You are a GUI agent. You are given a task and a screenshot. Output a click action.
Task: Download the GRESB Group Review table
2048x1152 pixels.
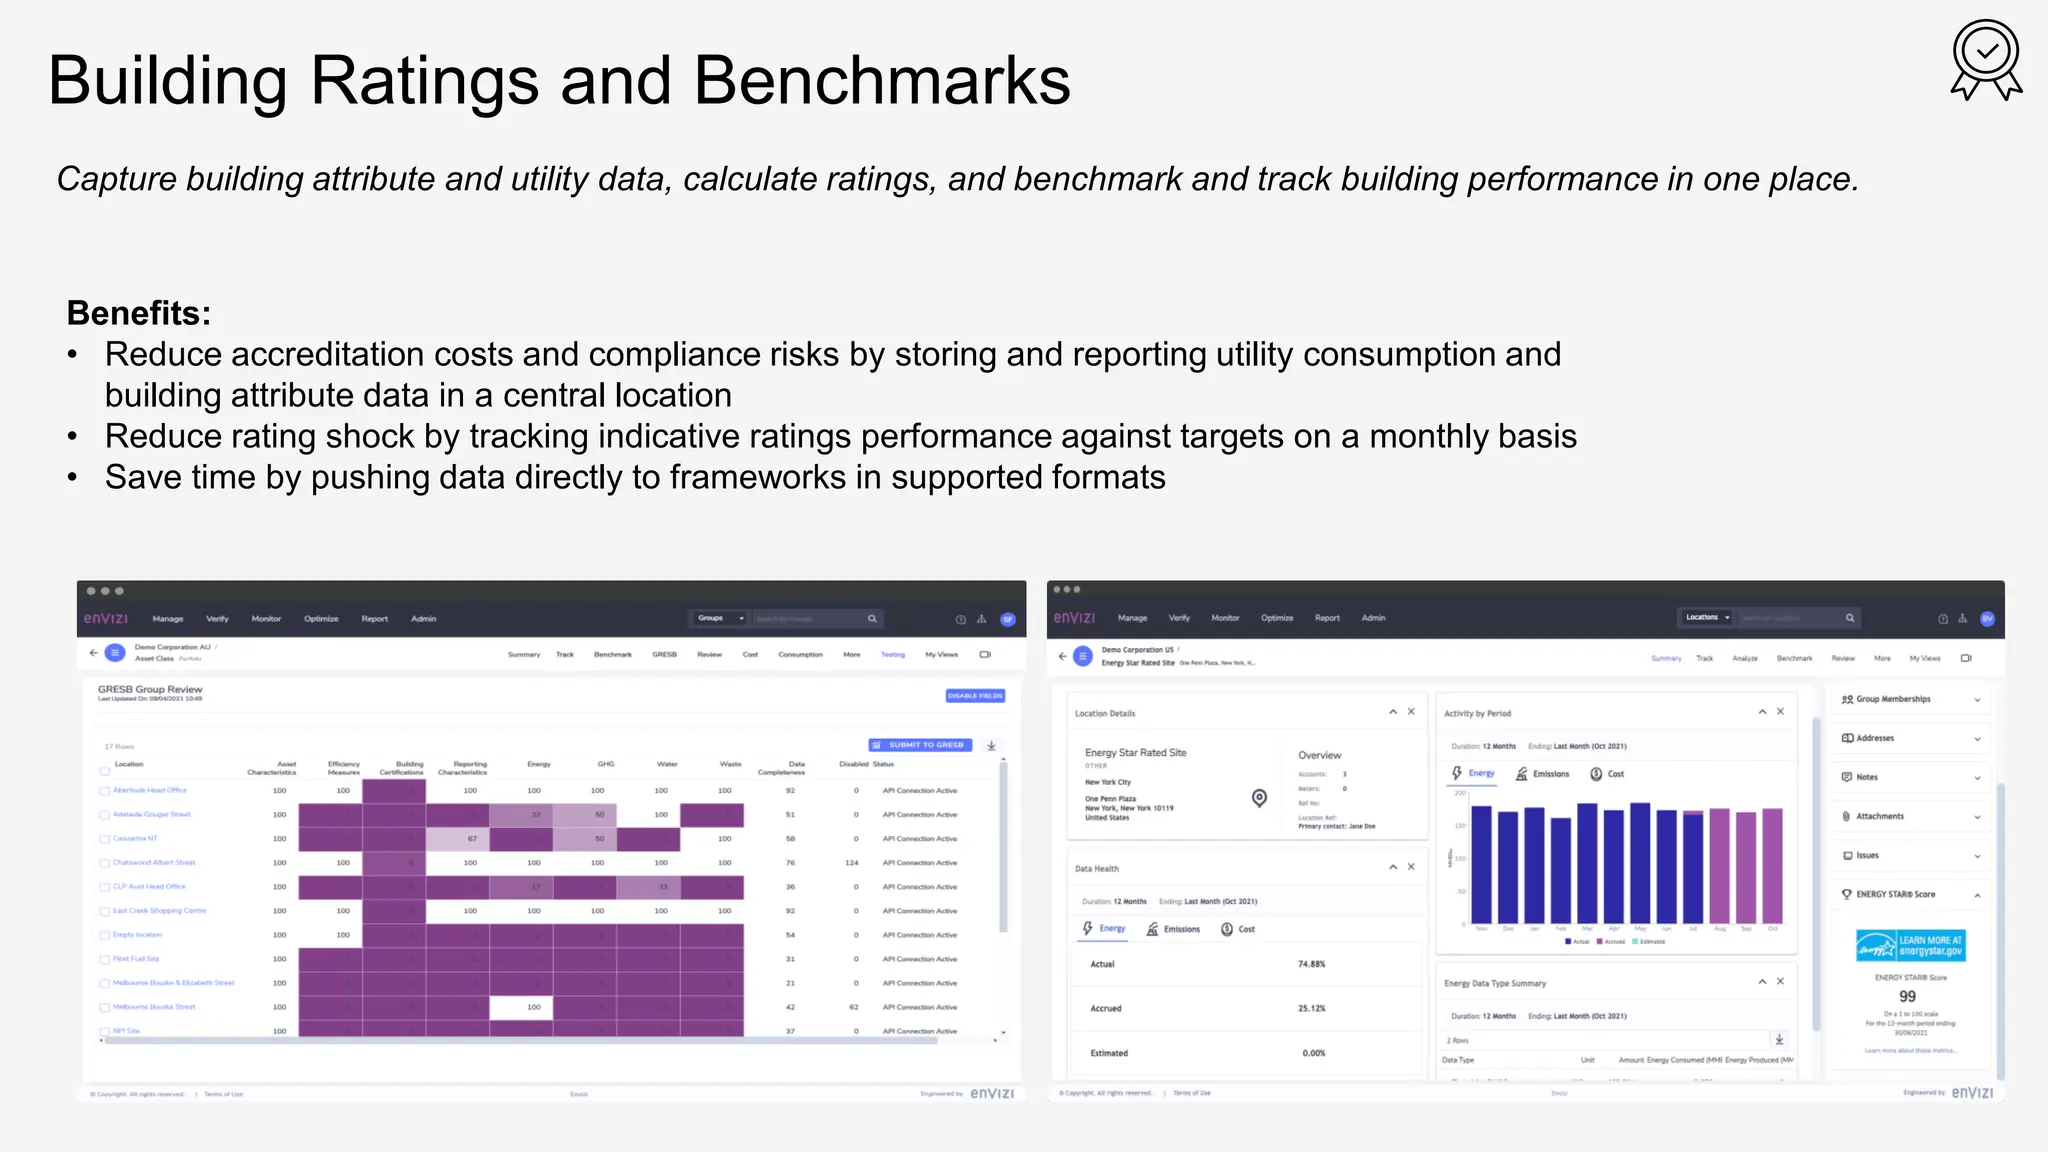[991, 746]
